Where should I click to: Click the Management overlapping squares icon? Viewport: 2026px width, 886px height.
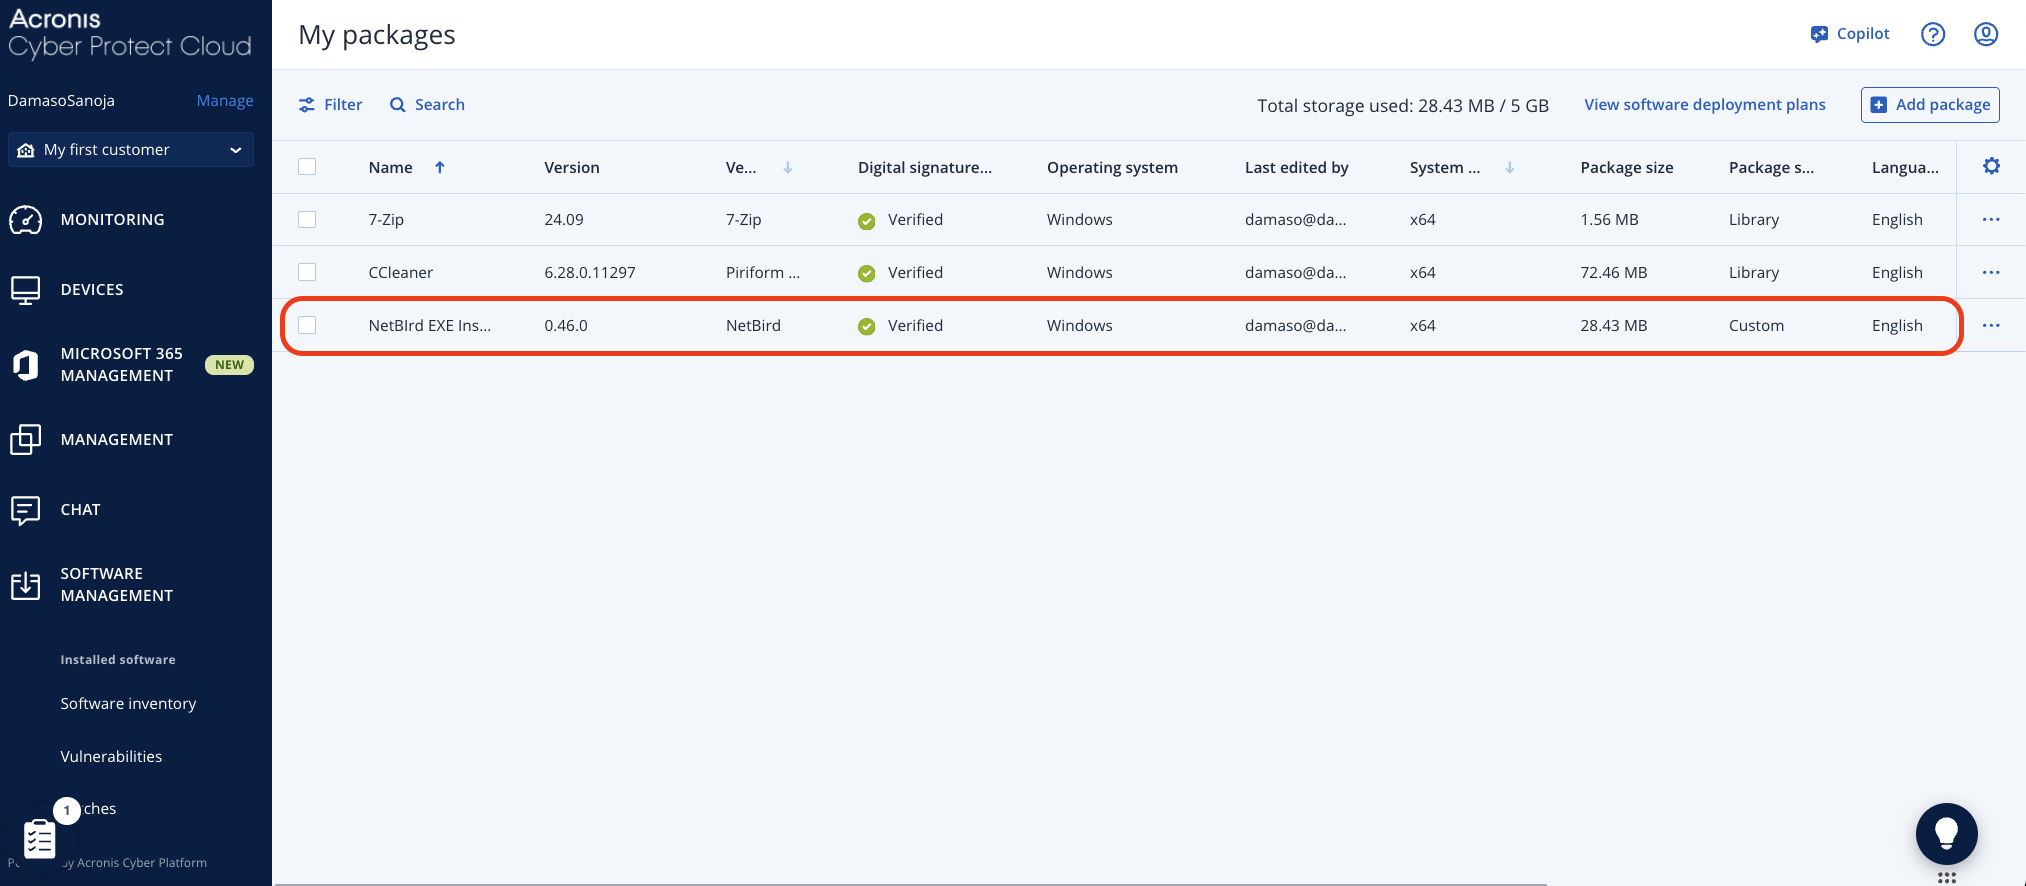26,440
